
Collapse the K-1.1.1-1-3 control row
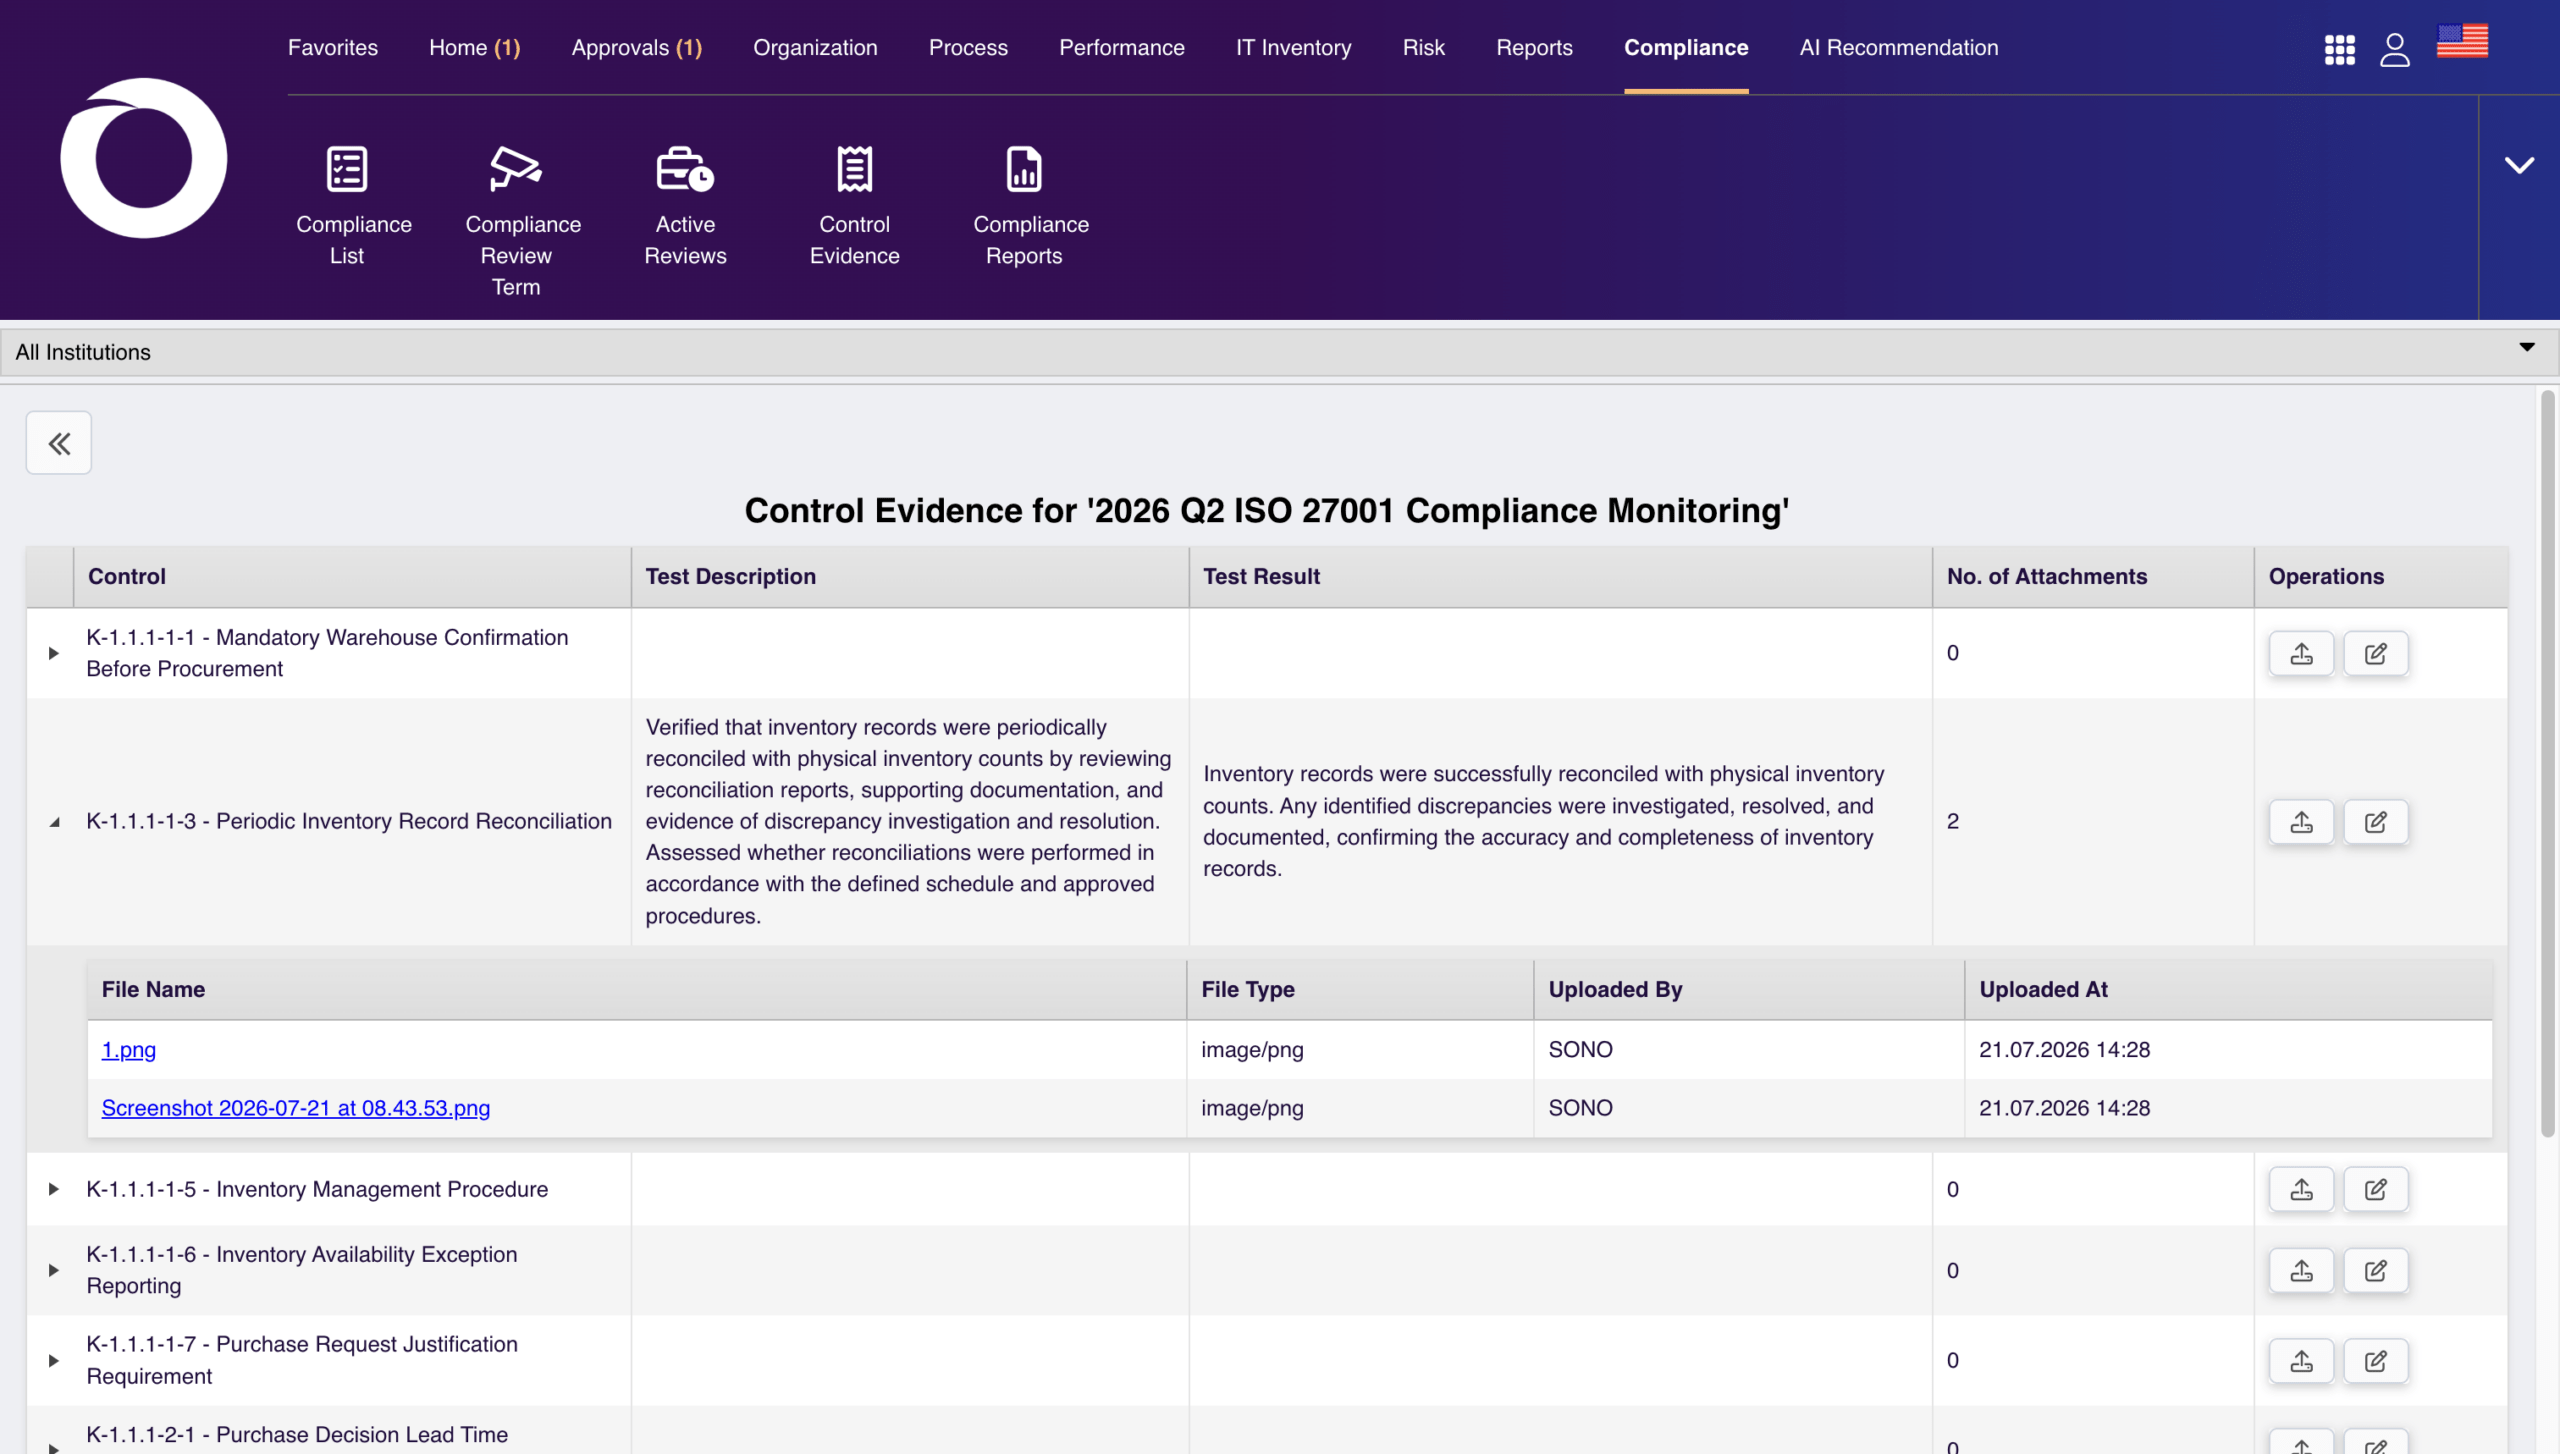click(x=54, y=822)
